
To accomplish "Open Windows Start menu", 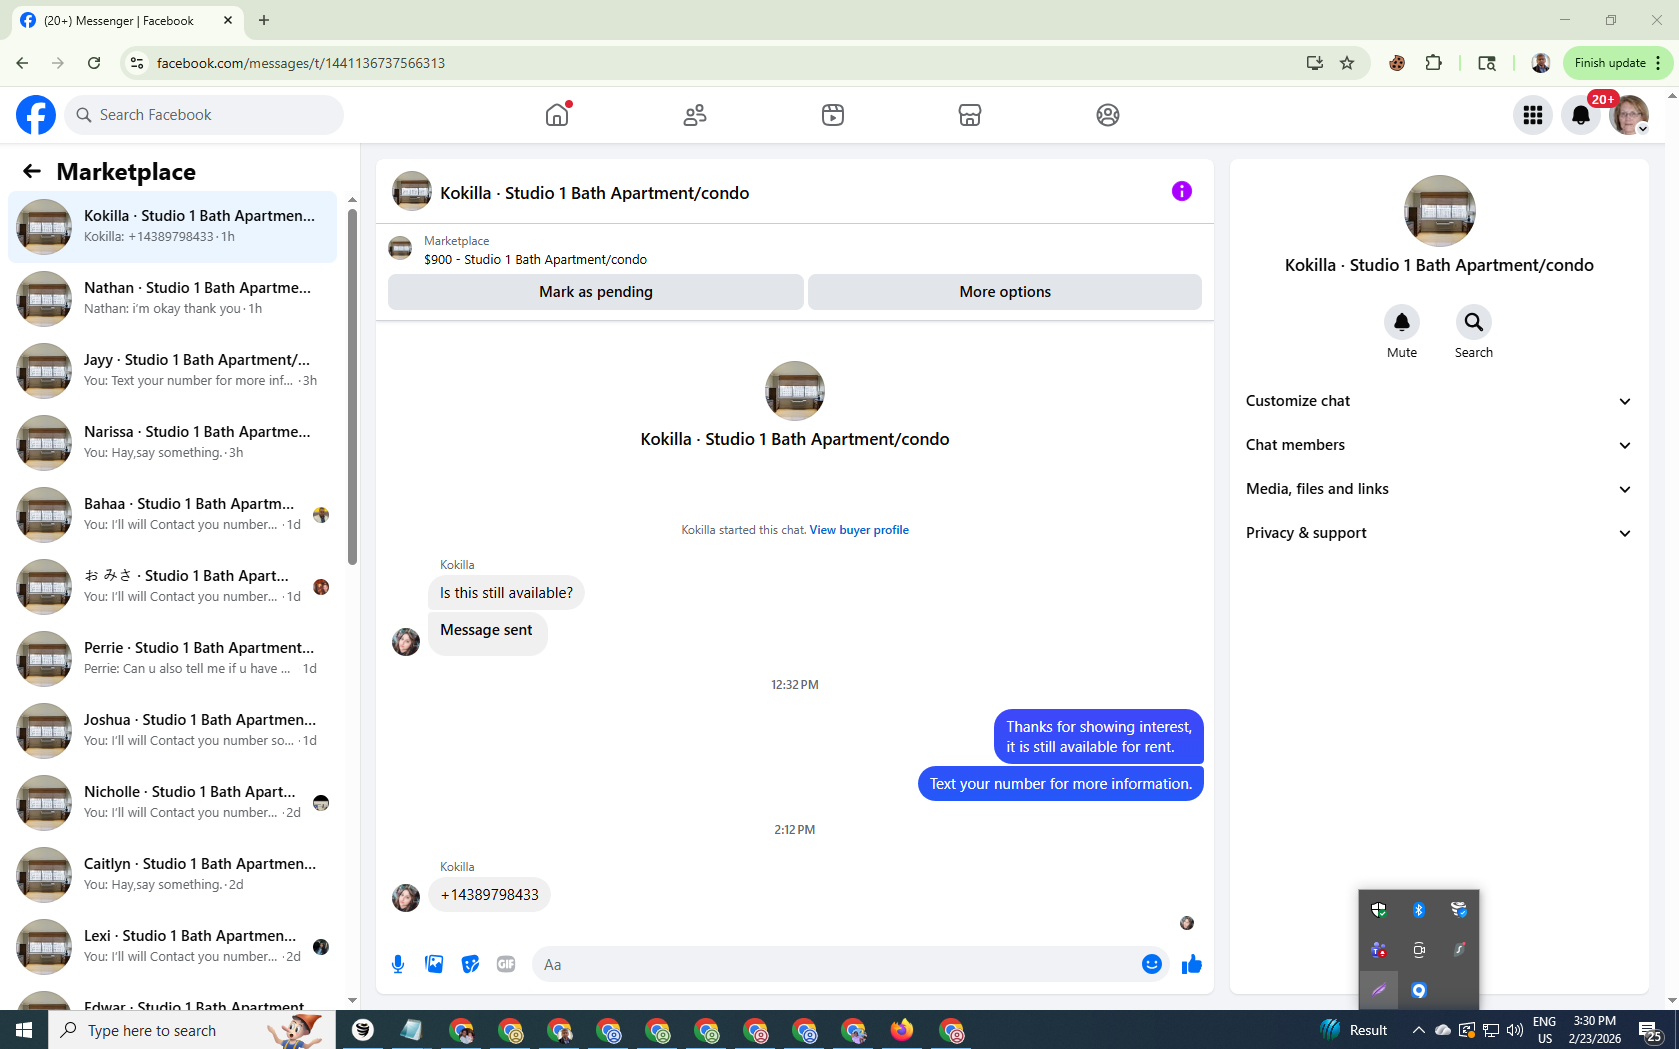I will tap(24, 1030).
